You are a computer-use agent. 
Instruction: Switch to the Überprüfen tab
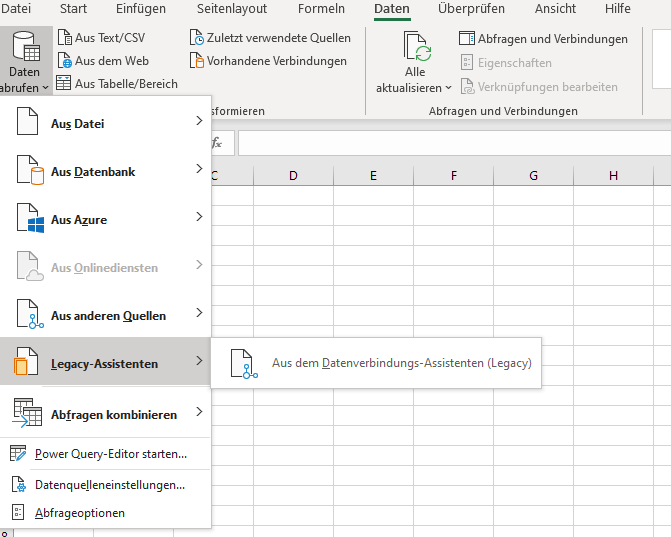point(471,9)
